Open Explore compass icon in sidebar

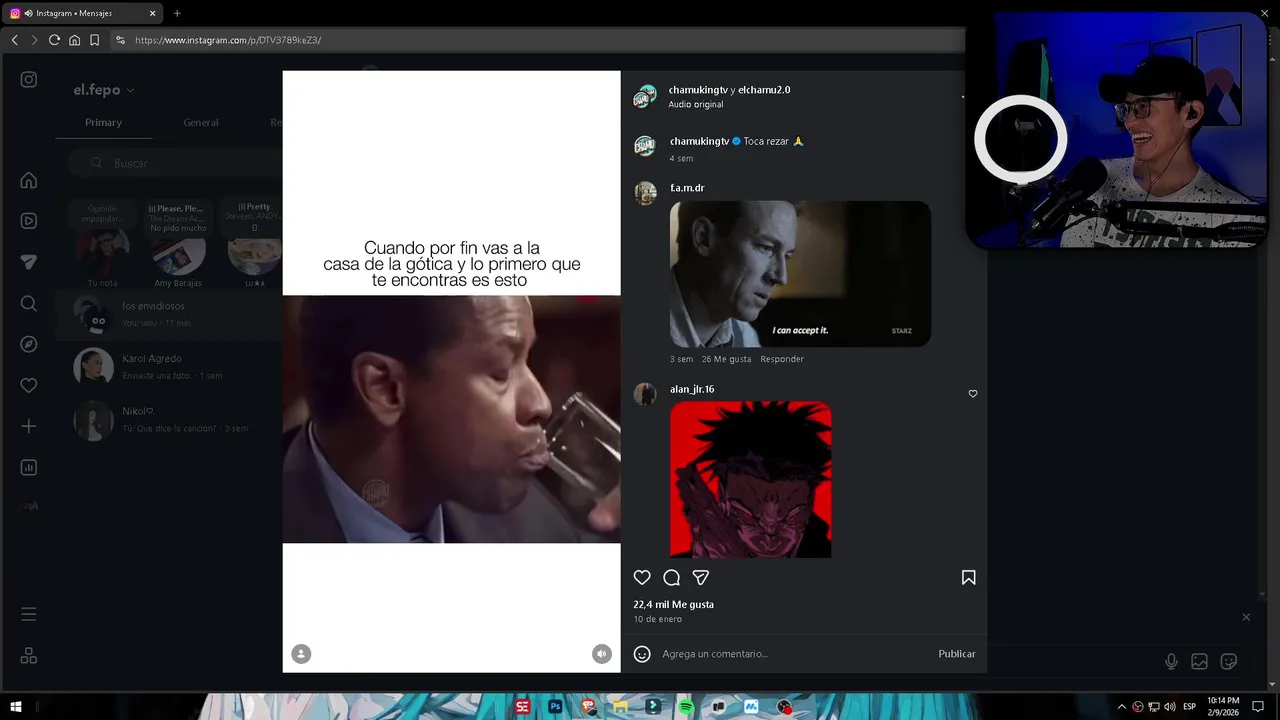29,344
